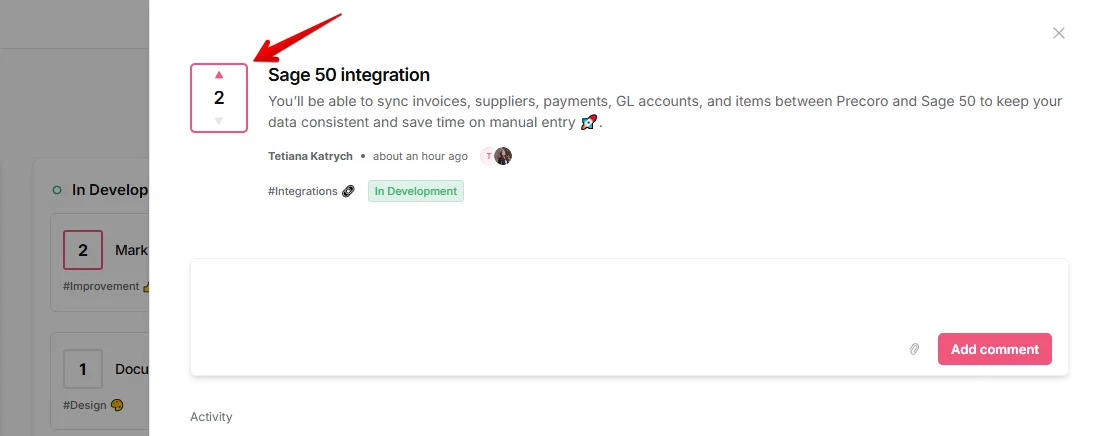Click the Sage 50 integration title
The image size is (1104, 436).
coord(349,75)
